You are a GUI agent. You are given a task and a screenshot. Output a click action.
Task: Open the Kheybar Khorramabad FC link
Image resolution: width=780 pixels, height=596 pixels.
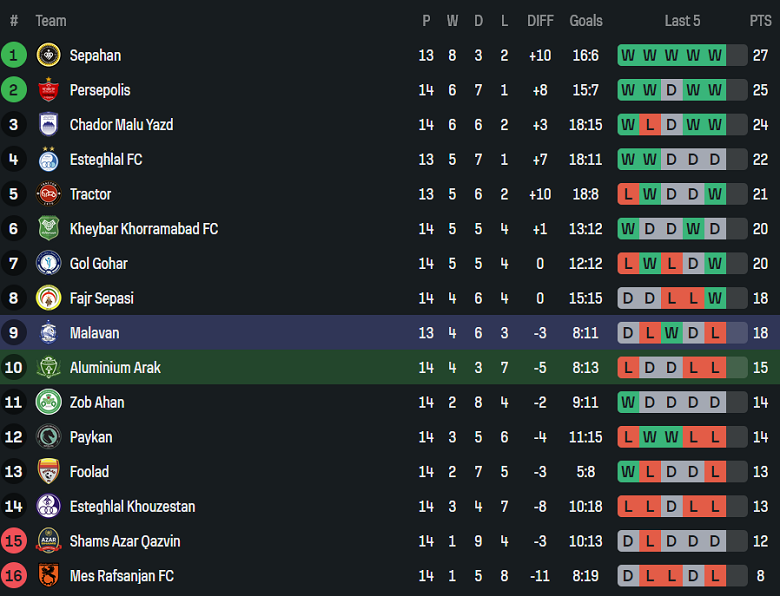click(x=143, y=229)
